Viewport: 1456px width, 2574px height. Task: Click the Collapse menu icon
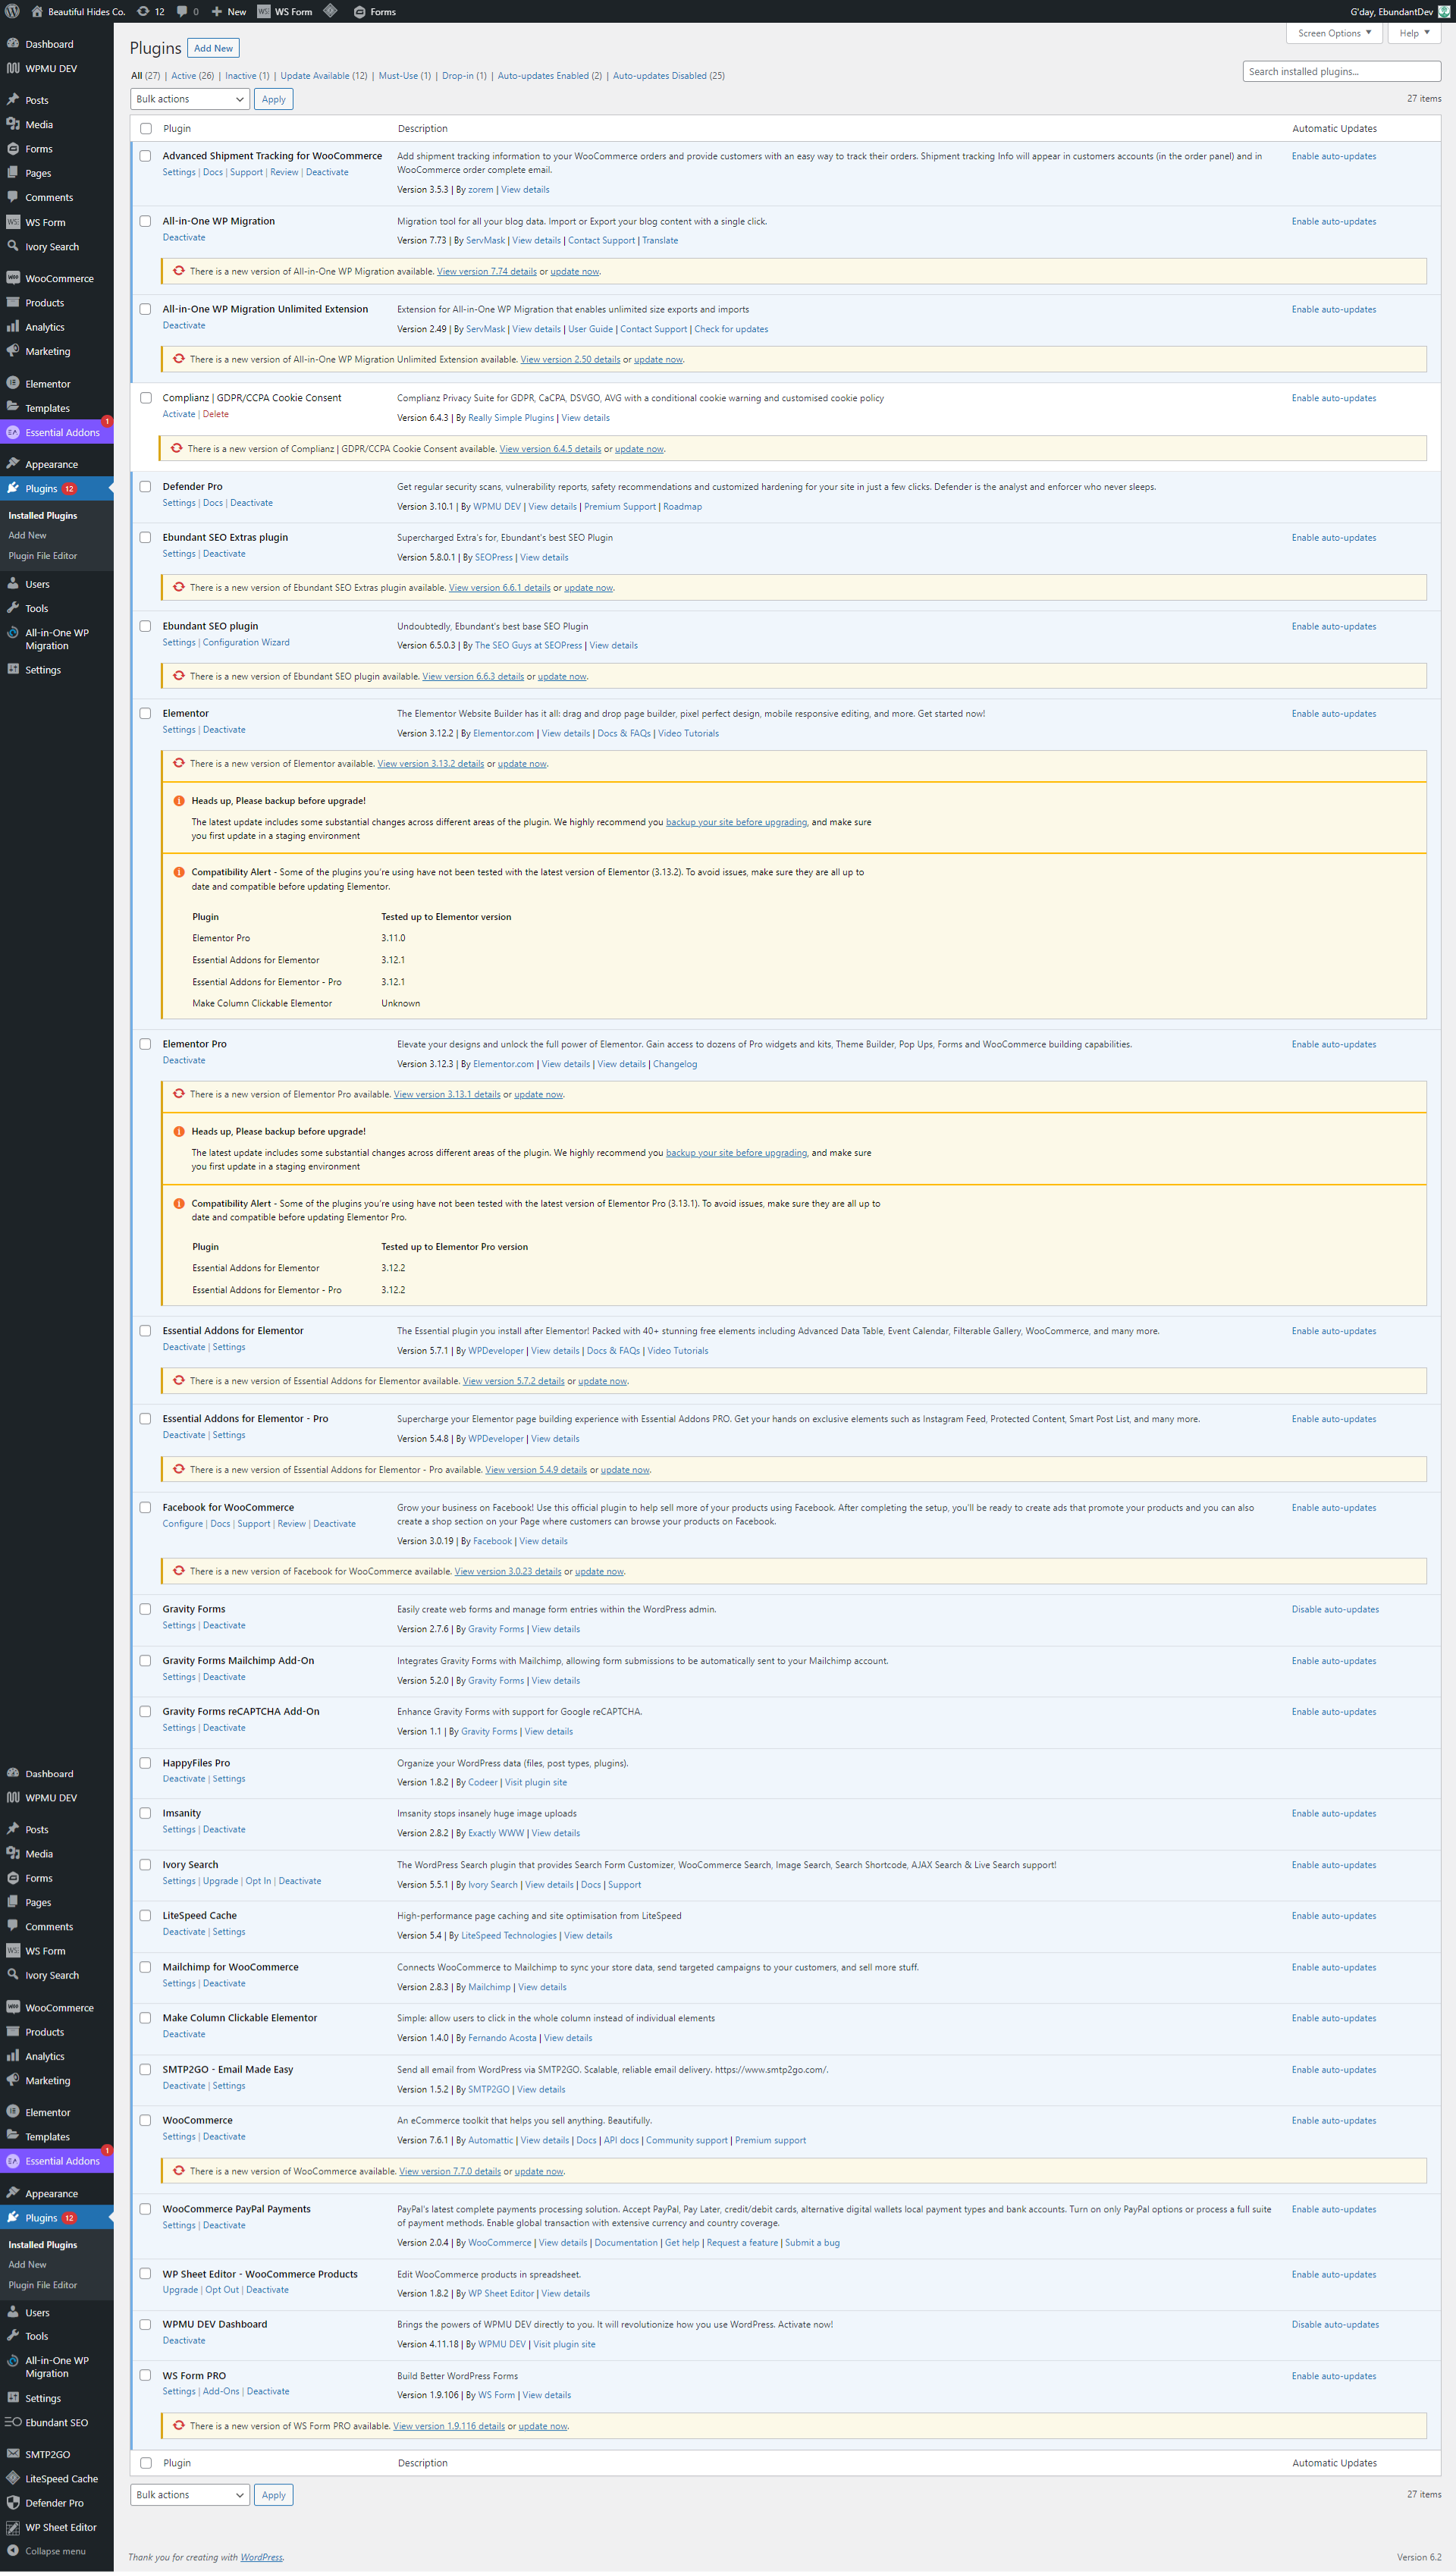point(13,2550)
